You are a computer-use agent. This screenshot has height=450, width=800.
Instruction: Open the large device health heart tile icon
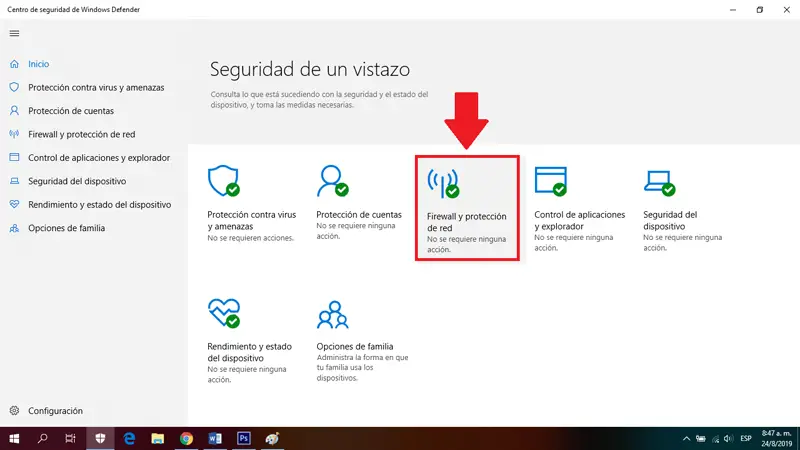224,313
